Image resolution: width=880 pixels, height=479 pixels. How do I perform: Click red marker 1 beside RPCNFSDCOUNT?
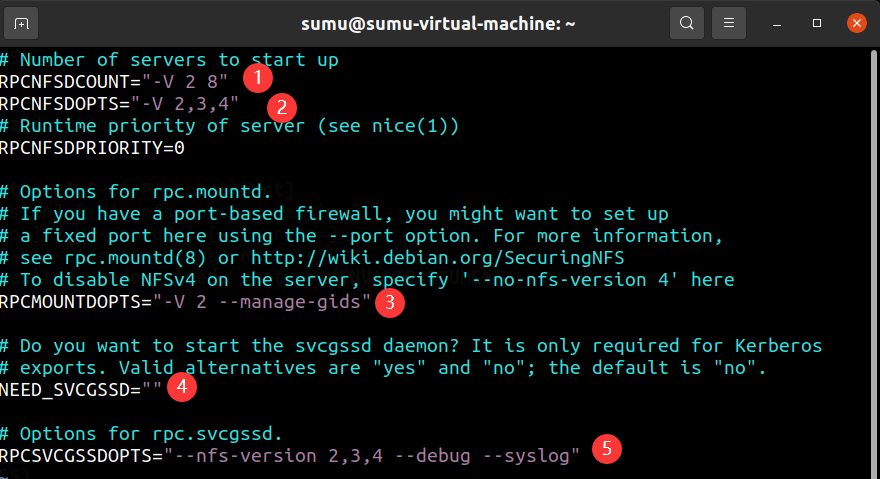tap(258, 77)
